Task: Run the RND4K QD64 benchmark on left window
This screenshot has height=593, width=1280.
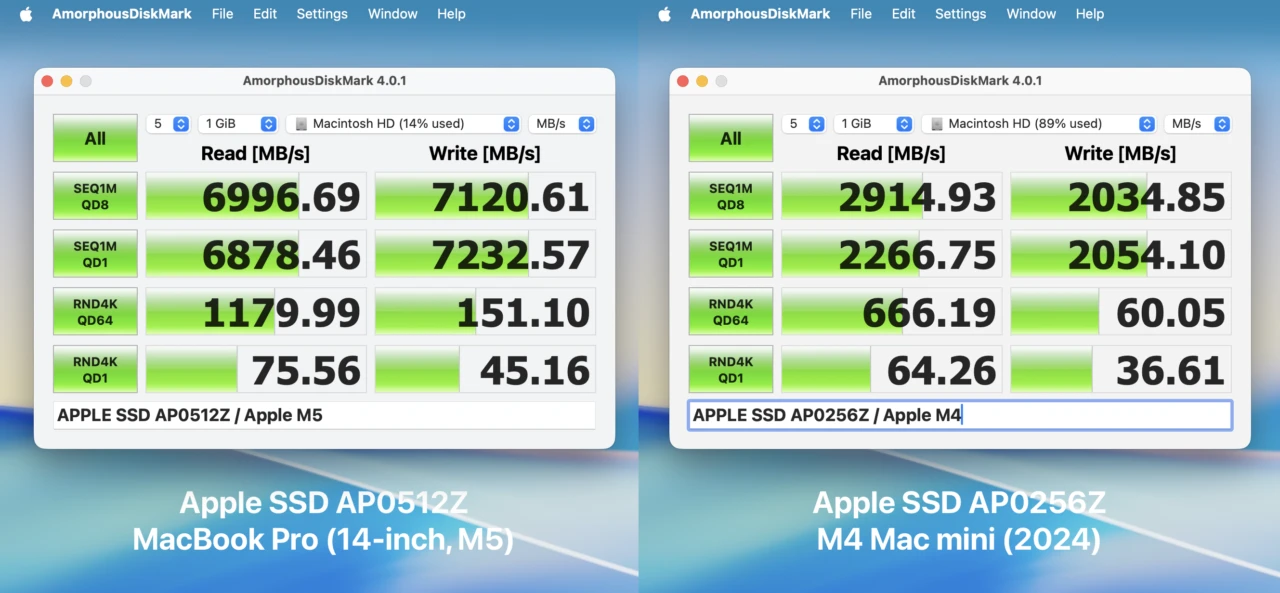Action: (x=95, y=311)
